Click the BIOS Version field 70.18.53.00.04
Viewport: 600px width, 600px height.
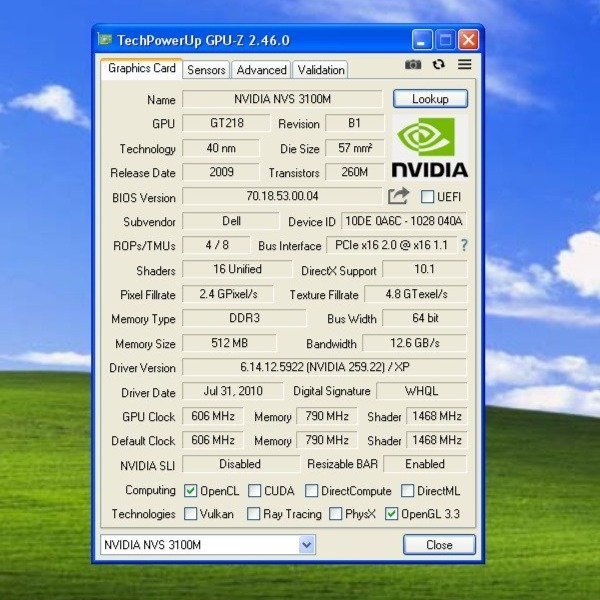pos(282,196)
